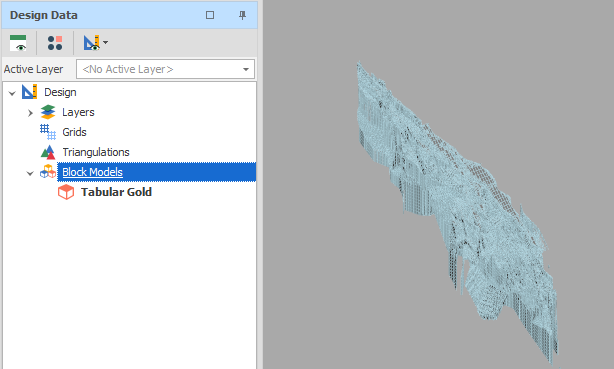Select the Triangulations tree item
Viewport: 614px width, 369px height.
tap(96, 152)
